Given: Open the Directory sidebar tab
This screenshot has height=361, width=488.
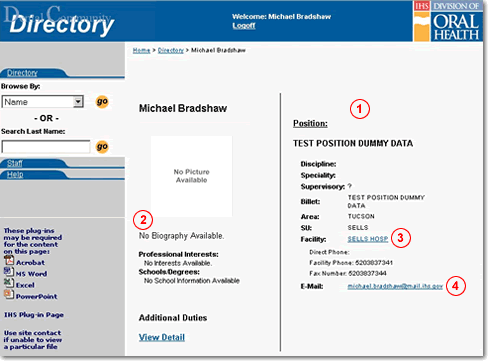Looking at the screenshot, I should click(22, 73).
